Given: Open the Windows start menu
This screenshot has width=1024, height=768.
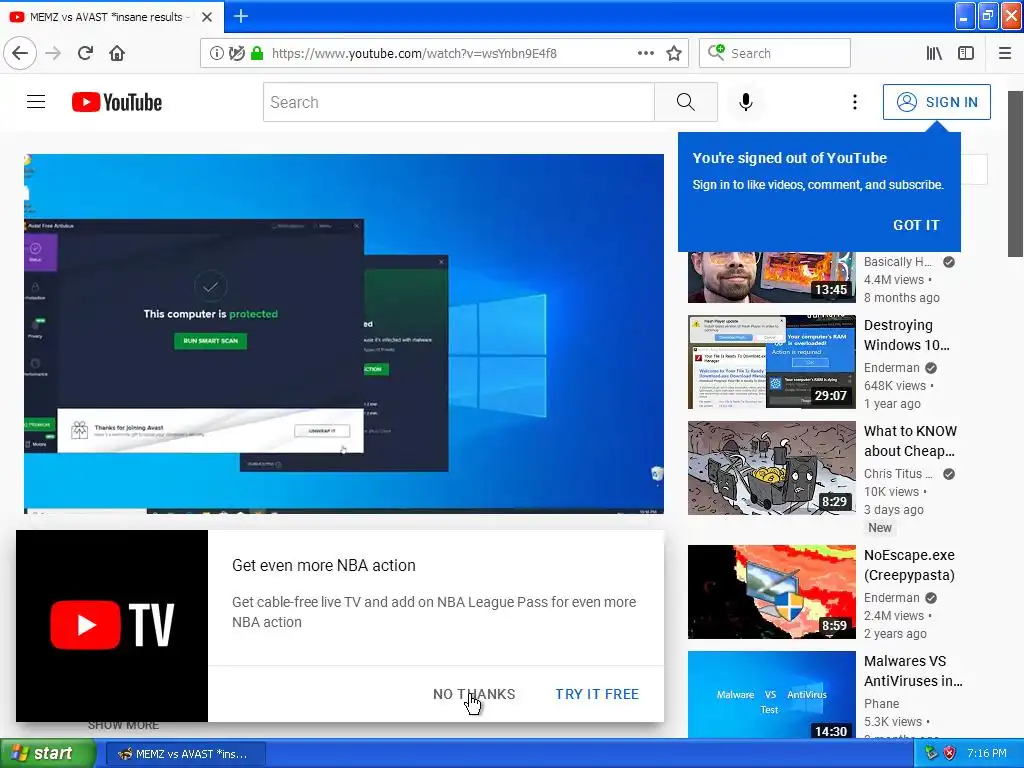Looking at the screenshot, I should click(x=48, y=754).
